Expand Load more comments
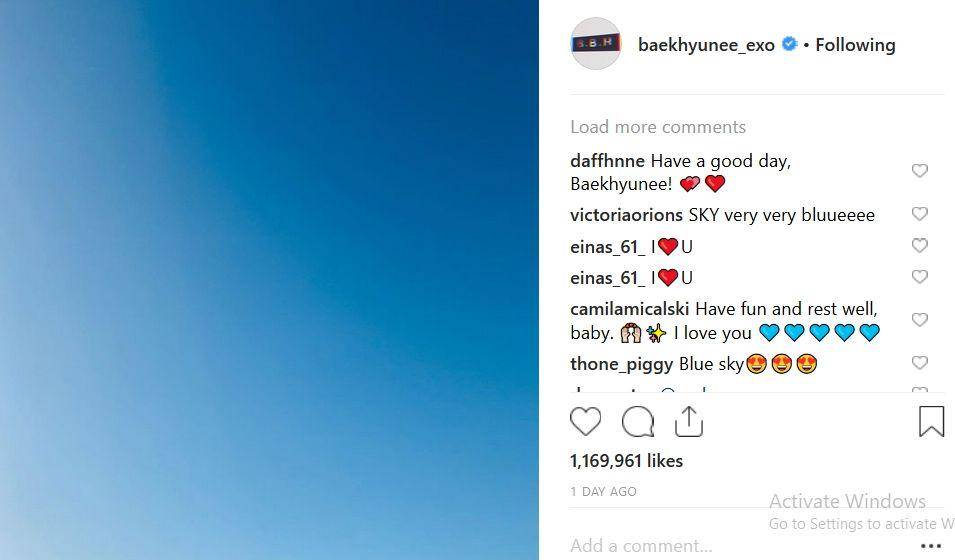The width and height of the screenshot is (955, 560). [x=658, y=127]
